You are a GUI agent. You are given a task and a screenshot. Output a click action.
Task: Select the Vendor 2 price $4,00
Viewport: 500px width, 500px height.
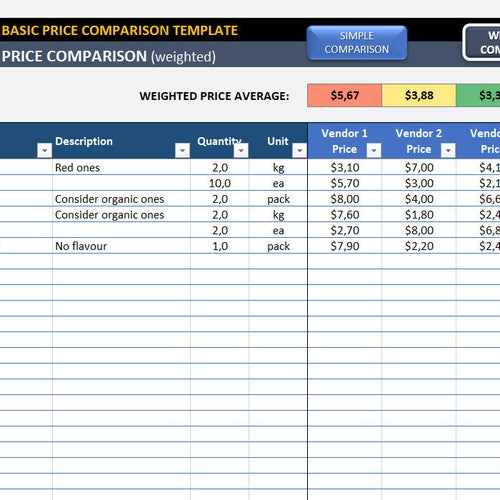(419, 199)
